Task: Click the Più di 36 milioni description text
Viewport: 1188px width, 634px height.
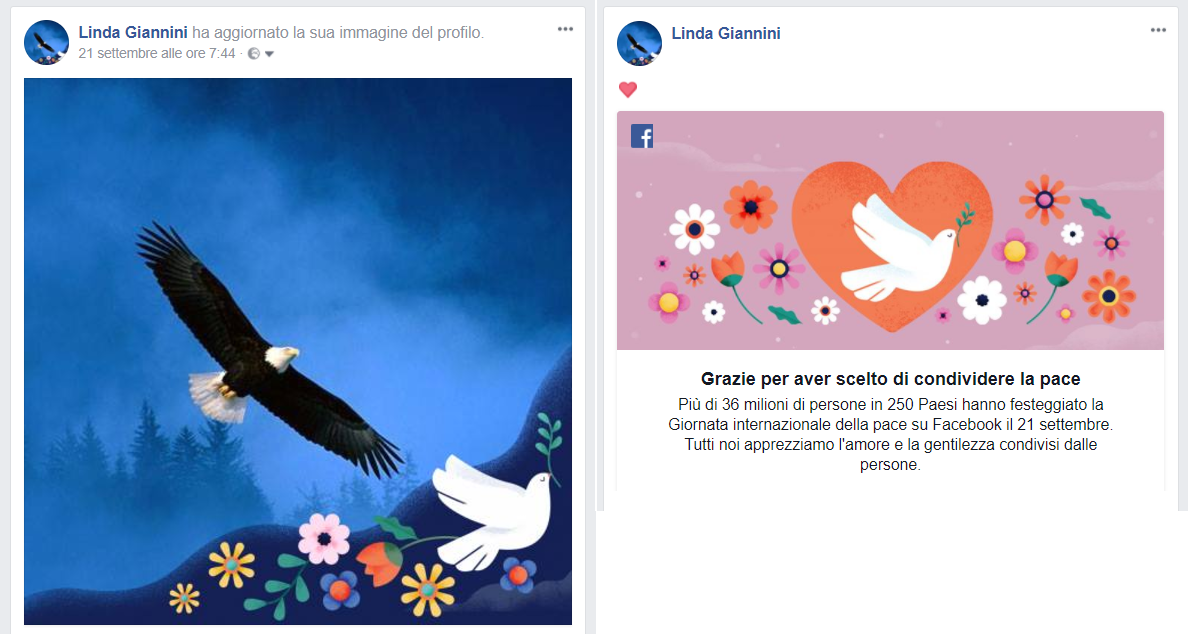Action: coord(890,434)
